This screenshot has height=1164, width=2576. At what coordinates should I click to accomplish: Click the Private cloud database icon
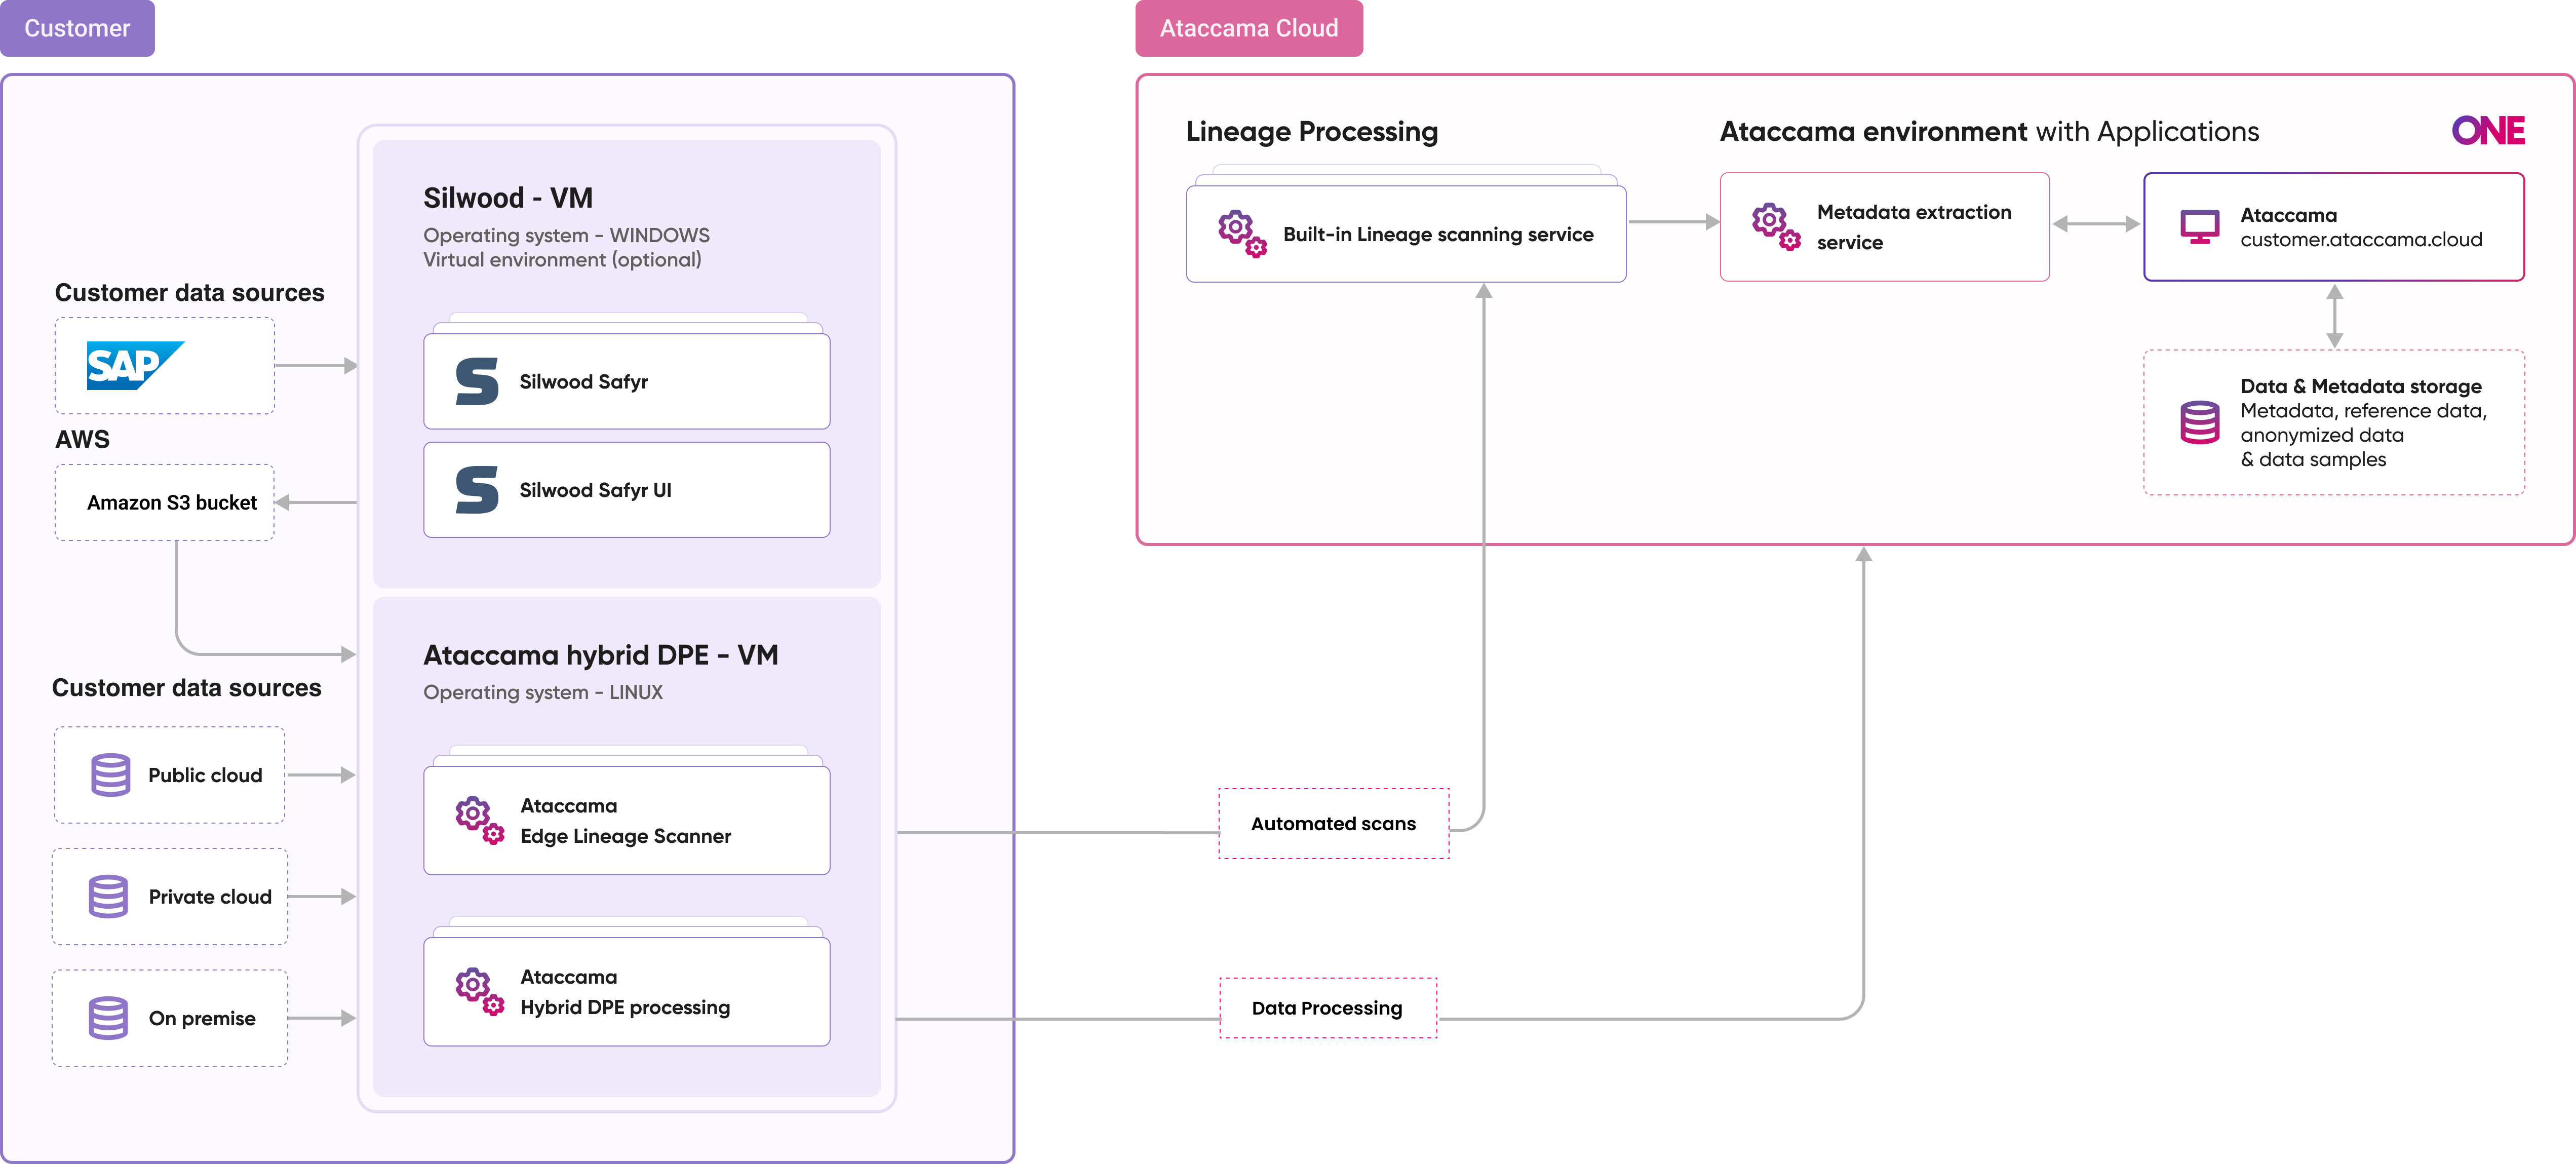[108, 896]
